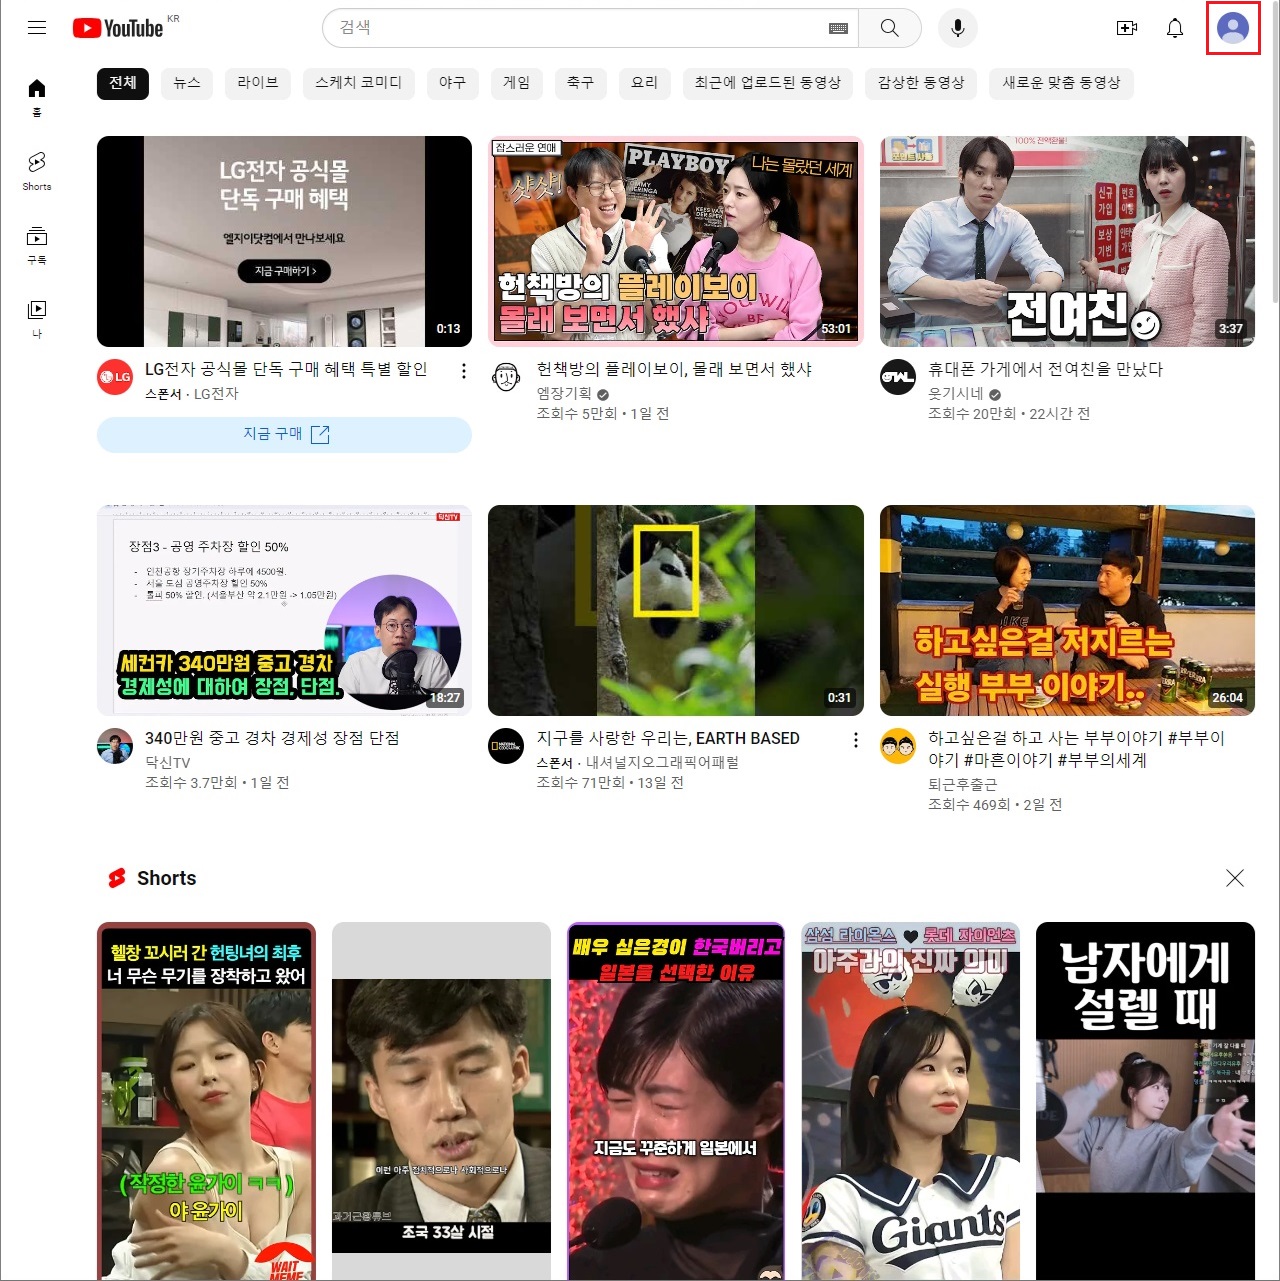Open options menu for EARTH BASED video

[855, 740]
